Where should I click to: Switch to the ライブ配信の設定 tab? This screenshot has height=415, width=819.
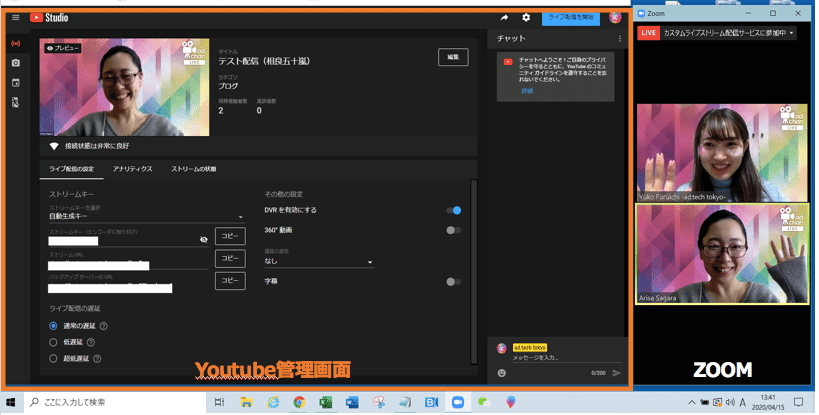tap(72, 169)
